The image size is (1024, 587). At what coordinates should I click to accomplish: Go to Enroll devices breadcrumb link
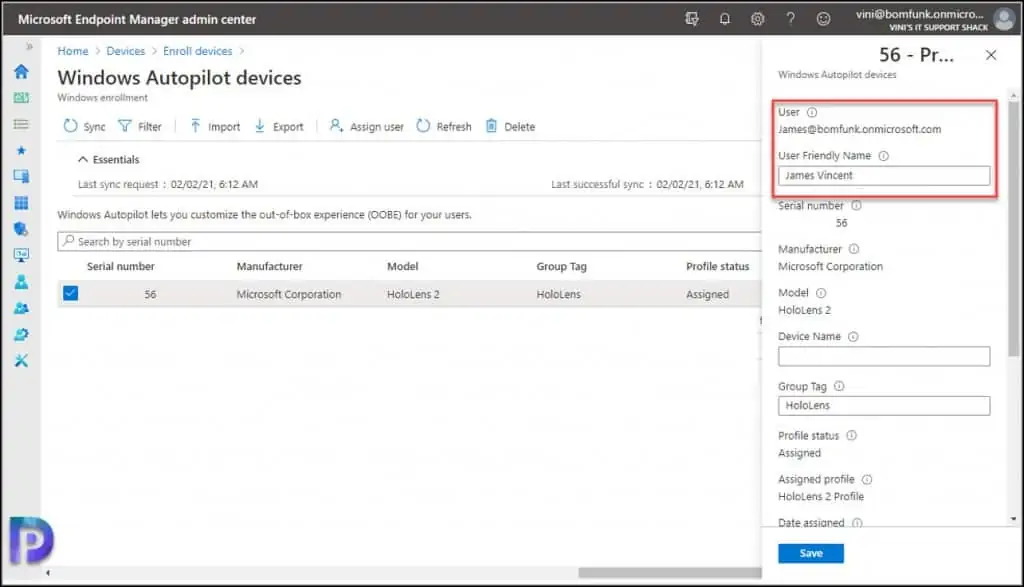(197, 51)
